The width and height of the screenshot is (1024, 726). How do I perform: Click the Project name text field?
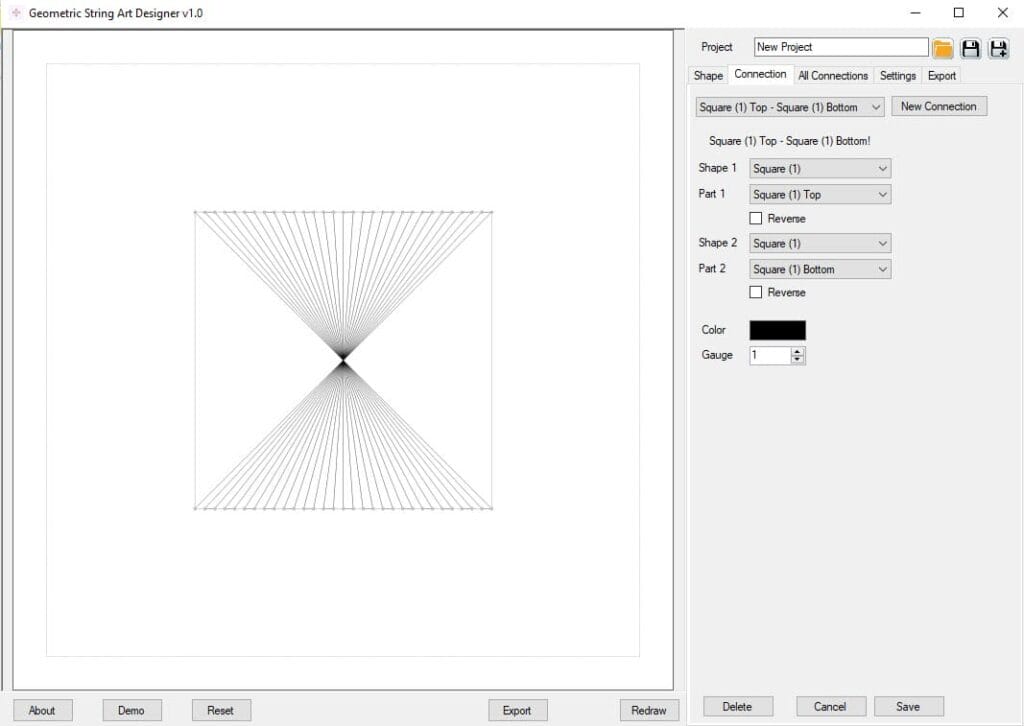pyautogui.click(x=840, y=47)
